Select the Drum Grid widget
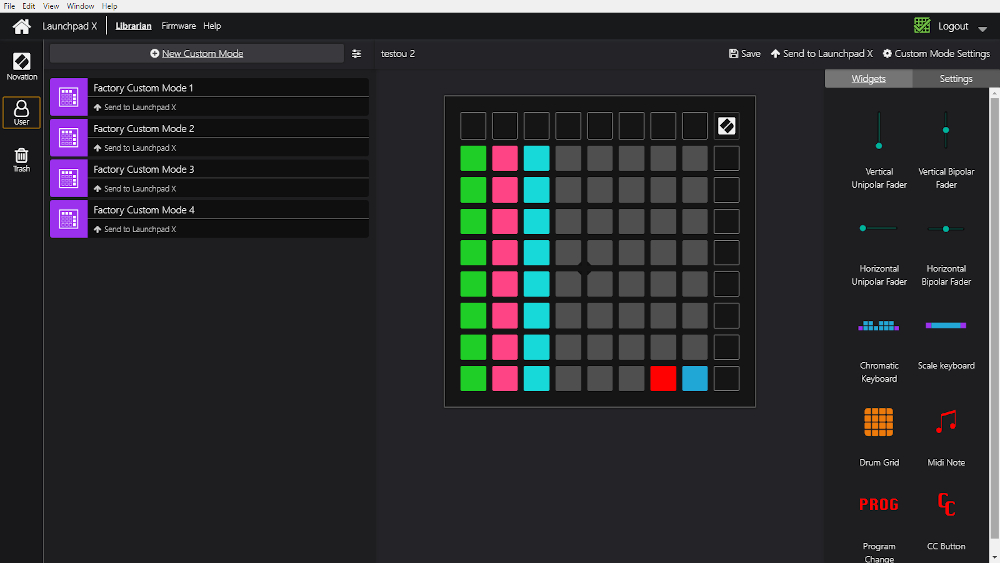The height and width of the screenshot is (563, 1000). point(879,437)
